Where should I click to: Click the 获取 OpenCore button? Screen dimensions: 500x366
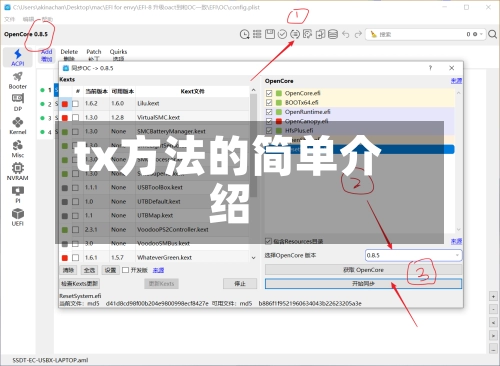pyautogui.click(x=363, y=270)
